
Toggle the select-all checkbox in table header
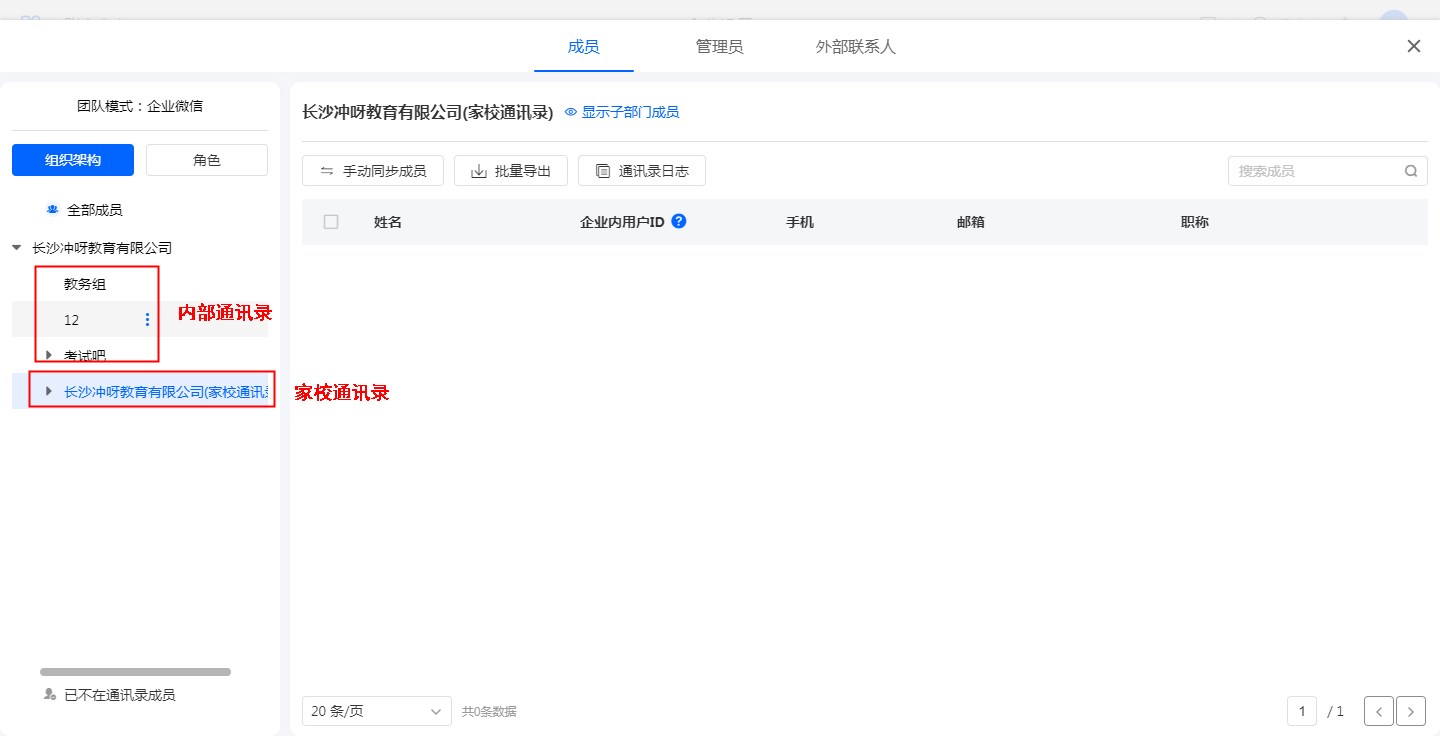331,222
